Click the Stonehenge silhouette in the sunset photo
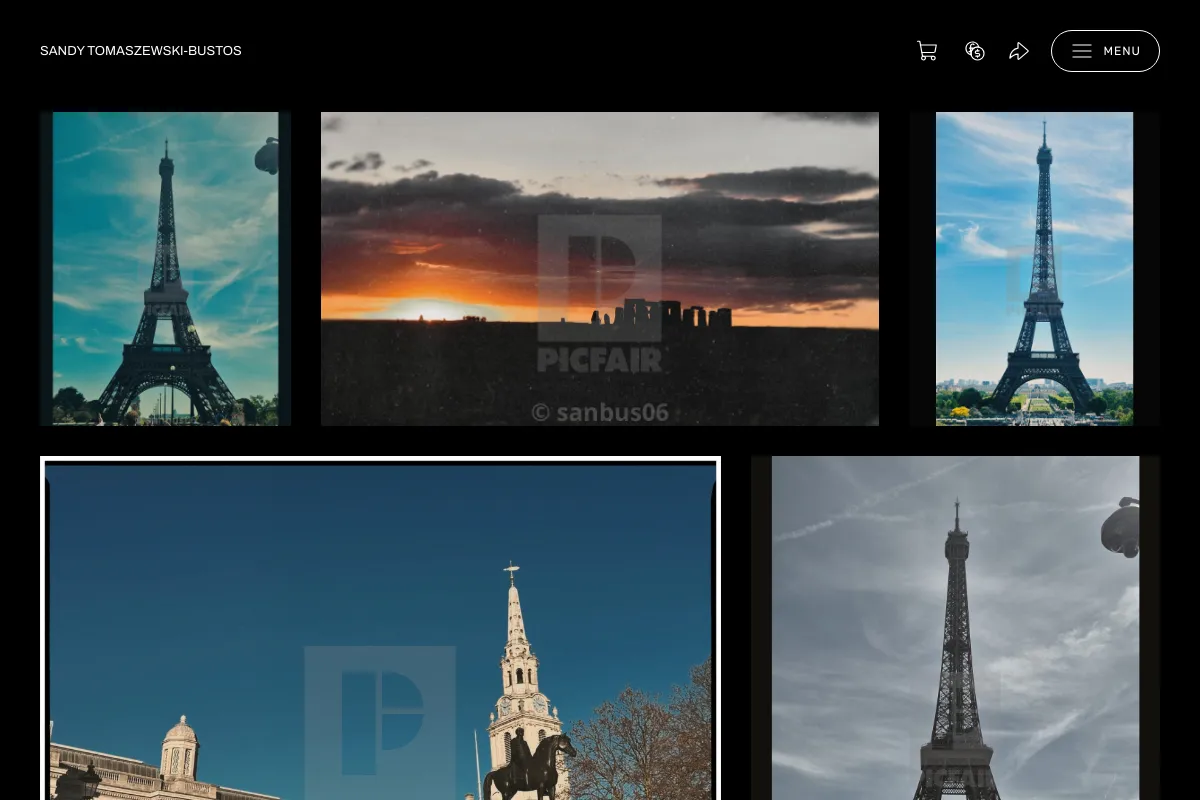 [x=662, y=314]
